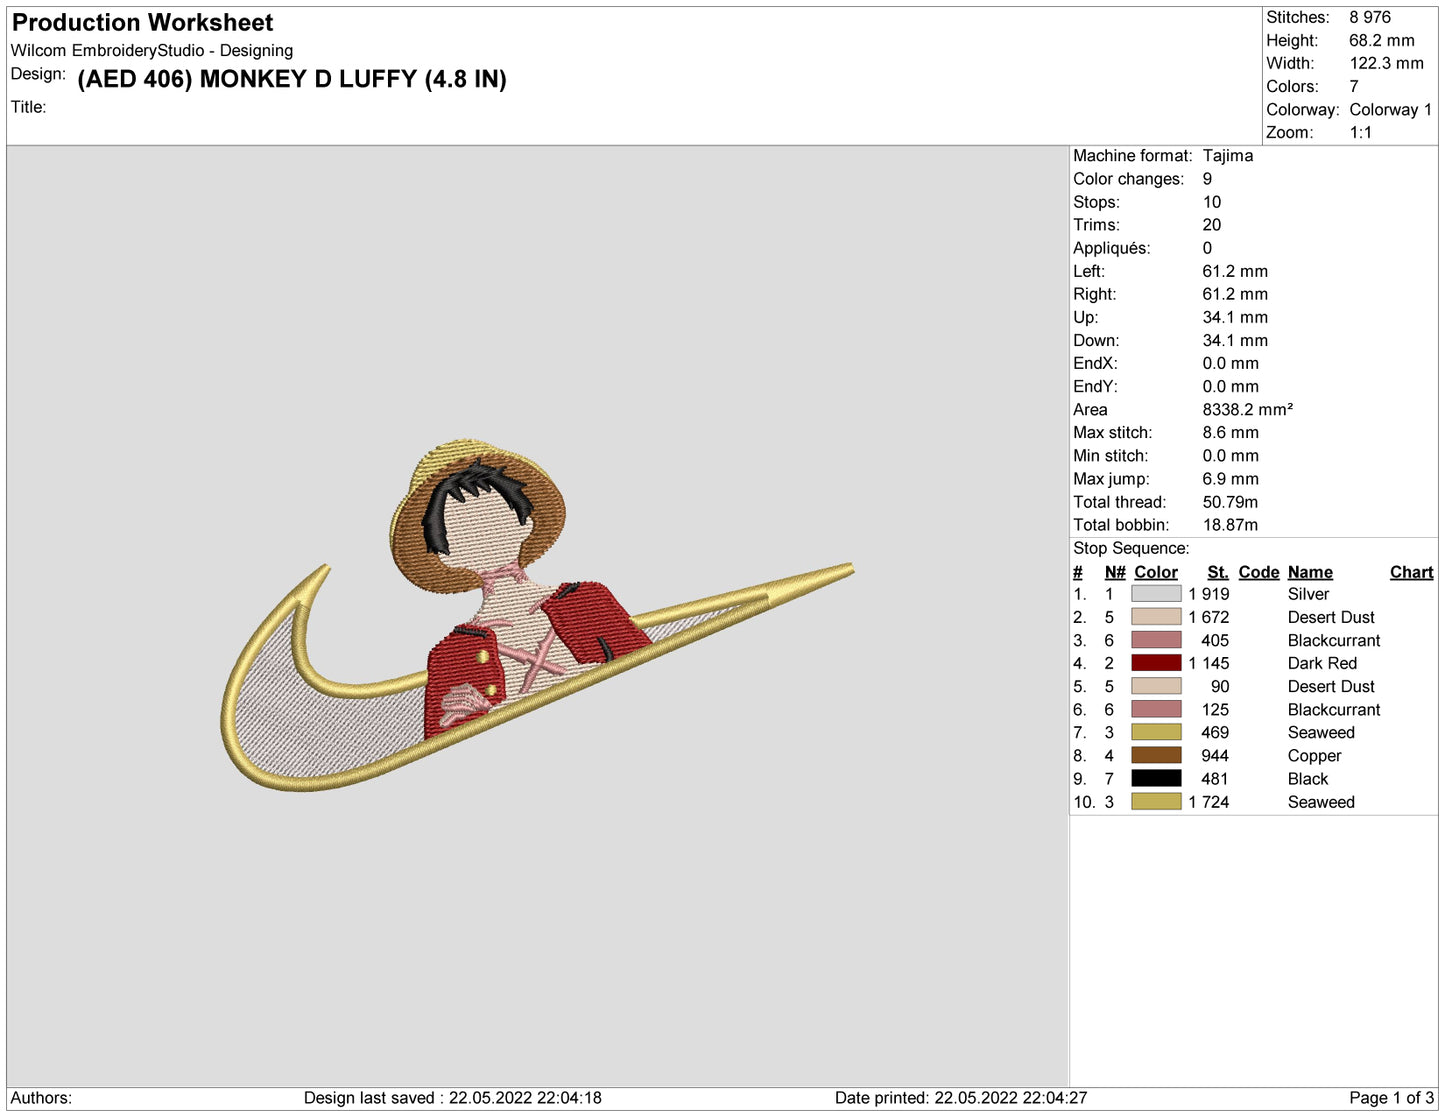The height and width of the screenshot is (1117, 1445).
Task: Click the machine format value 'Tajima'
Action: coord(1227,156)
